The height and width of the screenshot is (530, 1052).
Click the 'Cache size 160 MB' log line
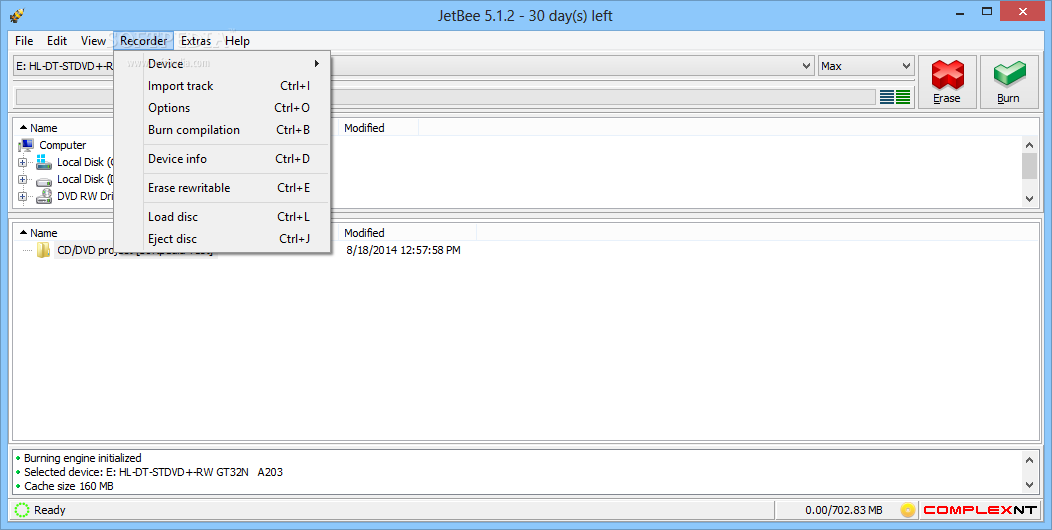(68, 486)
